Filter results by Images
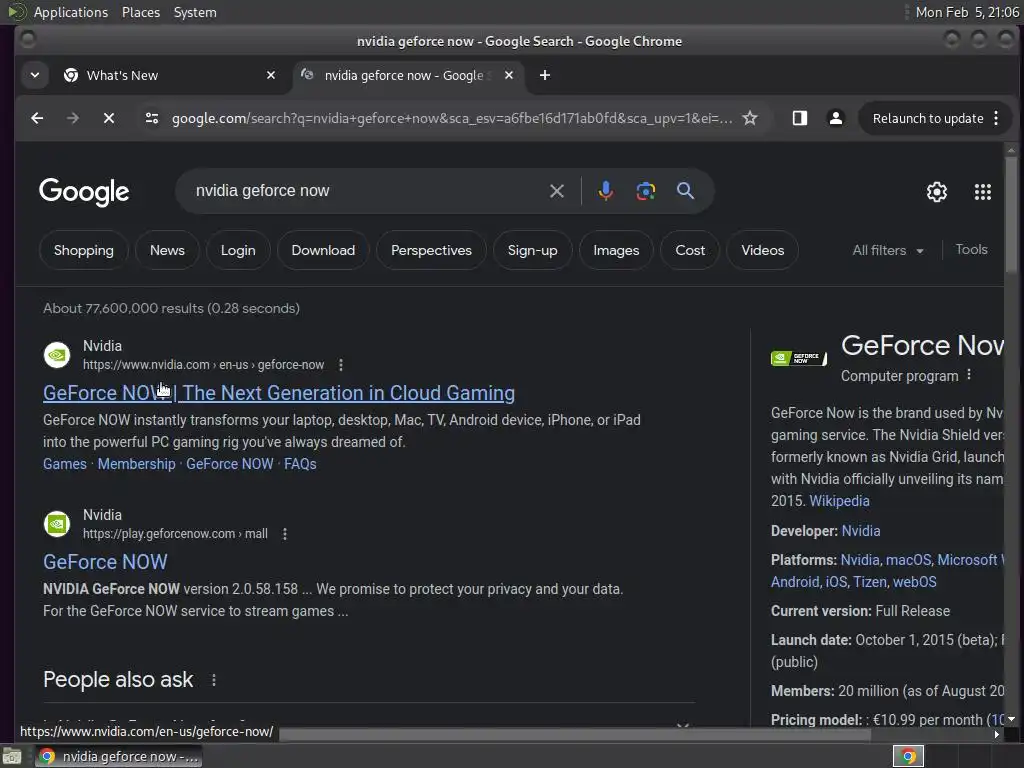 616,250
